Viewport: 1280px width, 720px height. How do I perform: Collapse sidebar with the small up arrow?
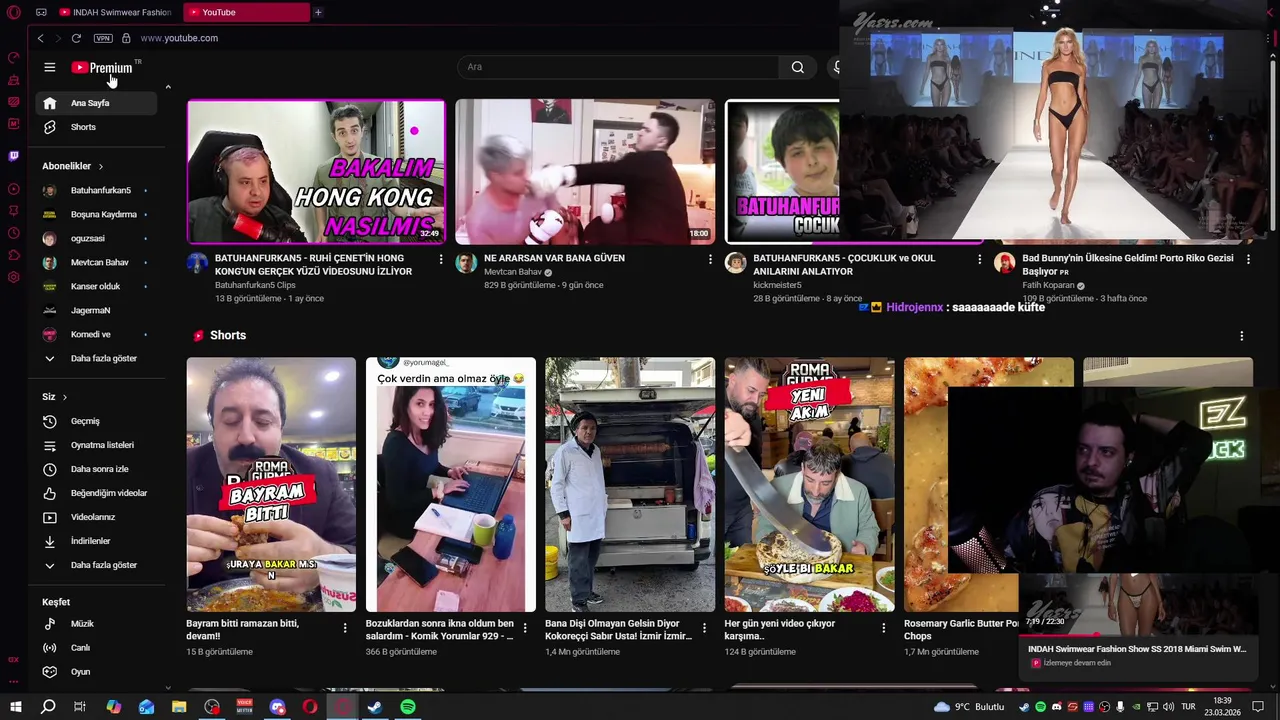coord(168,87)
